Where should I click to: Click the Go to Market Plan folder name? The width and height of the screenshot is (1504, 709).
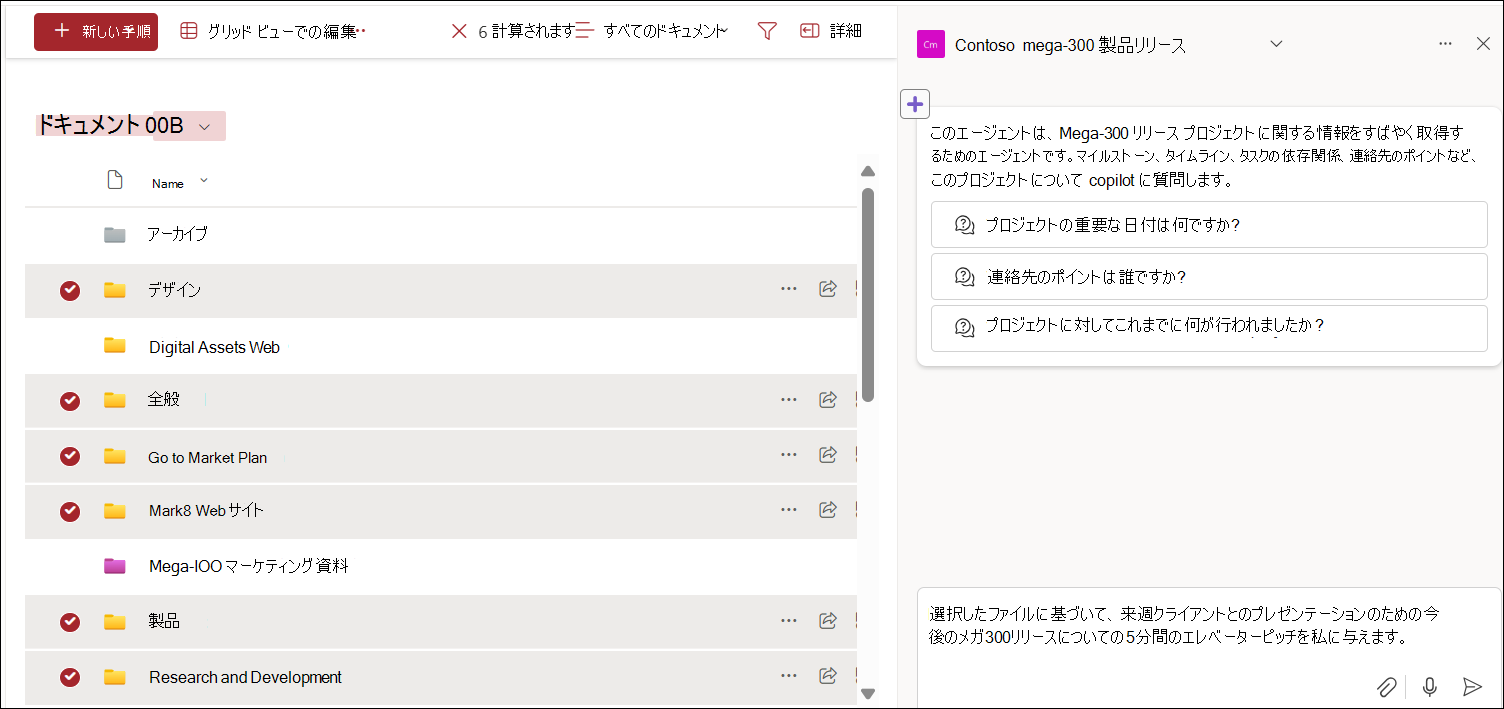click(208, 458)
